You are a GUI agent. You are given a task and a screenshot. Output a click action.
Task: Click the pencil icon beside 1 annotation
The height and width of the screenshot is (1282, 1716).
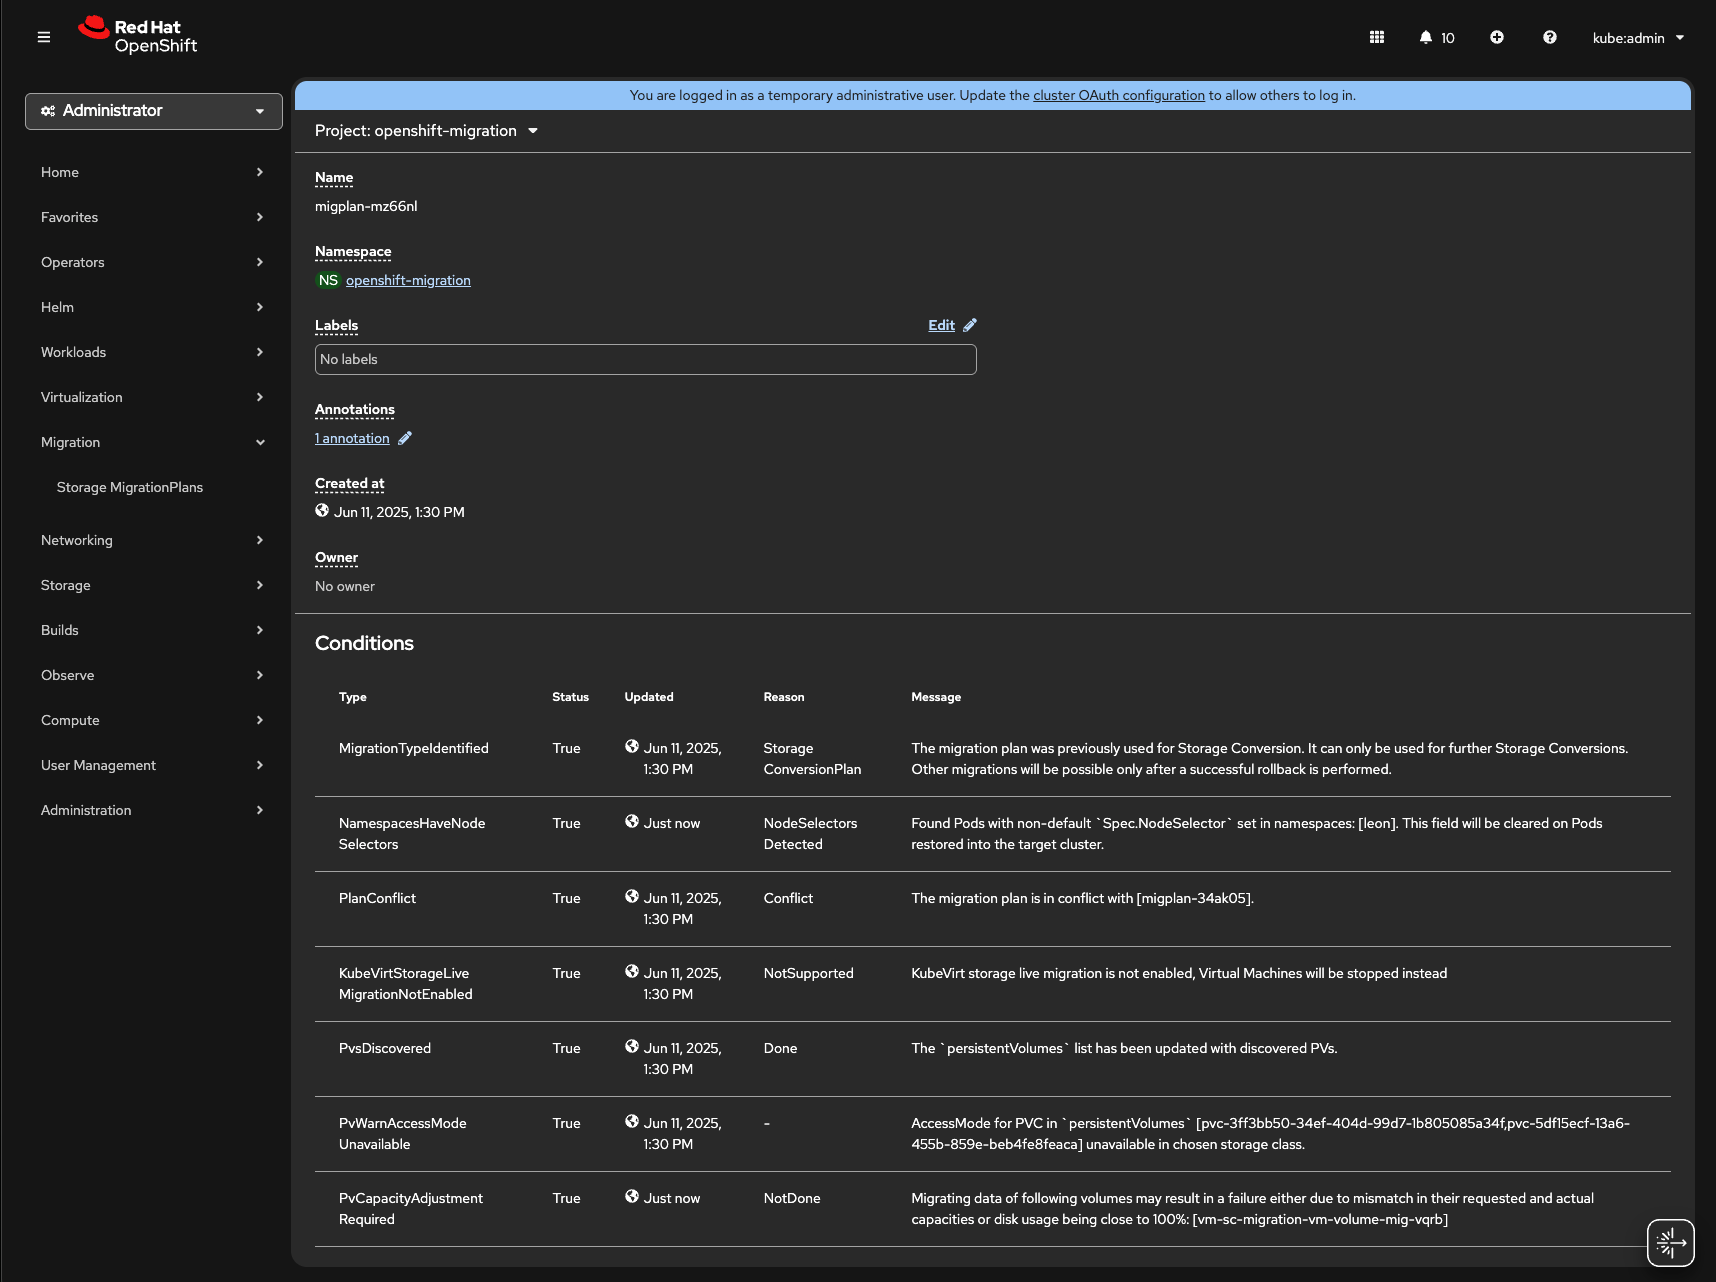(405, 438)
